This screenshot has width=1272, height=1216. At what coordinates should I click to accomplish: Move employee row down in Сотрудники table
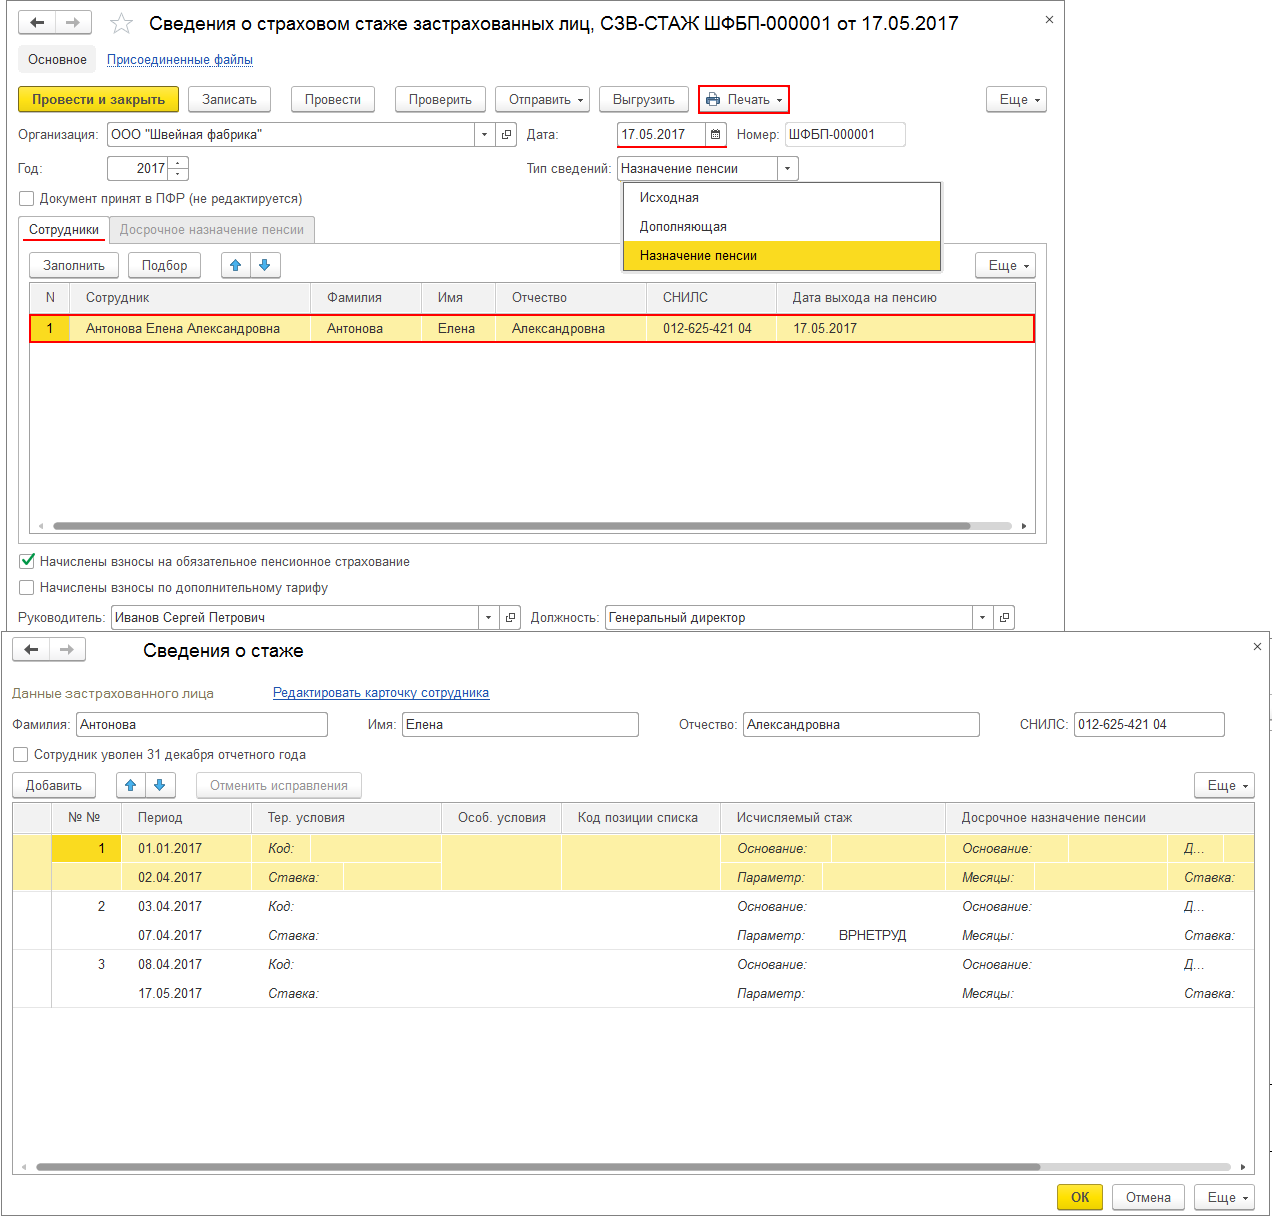pos(265,265)
